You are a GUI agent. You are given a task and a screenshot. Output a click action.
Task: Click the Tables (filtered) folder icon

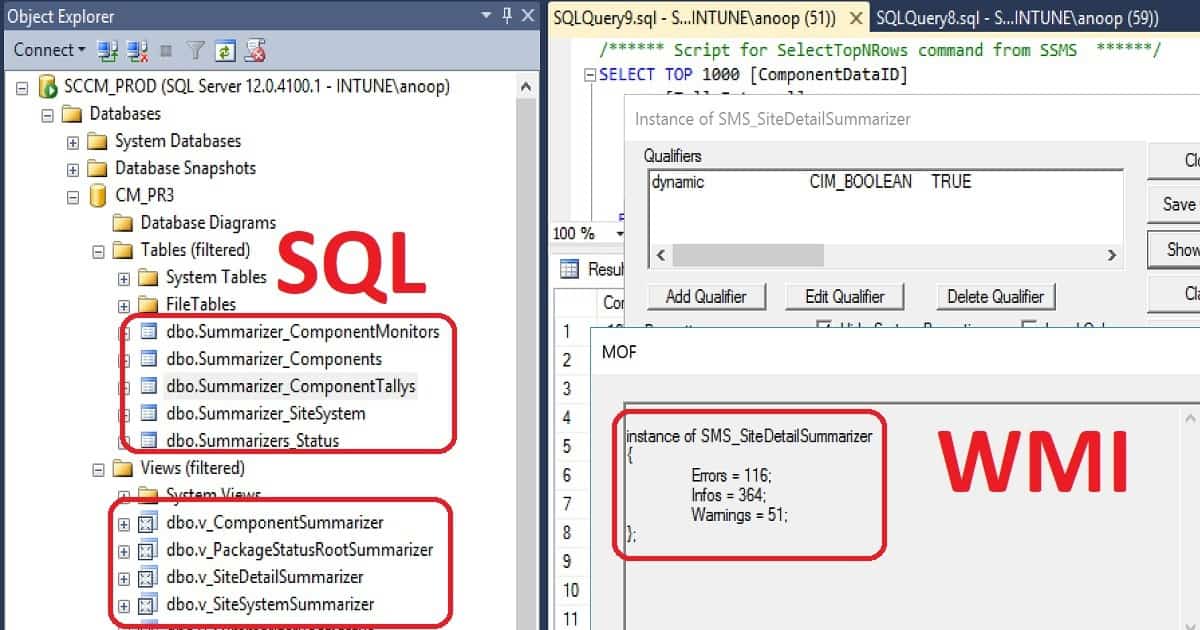click(x=124, y=250)
